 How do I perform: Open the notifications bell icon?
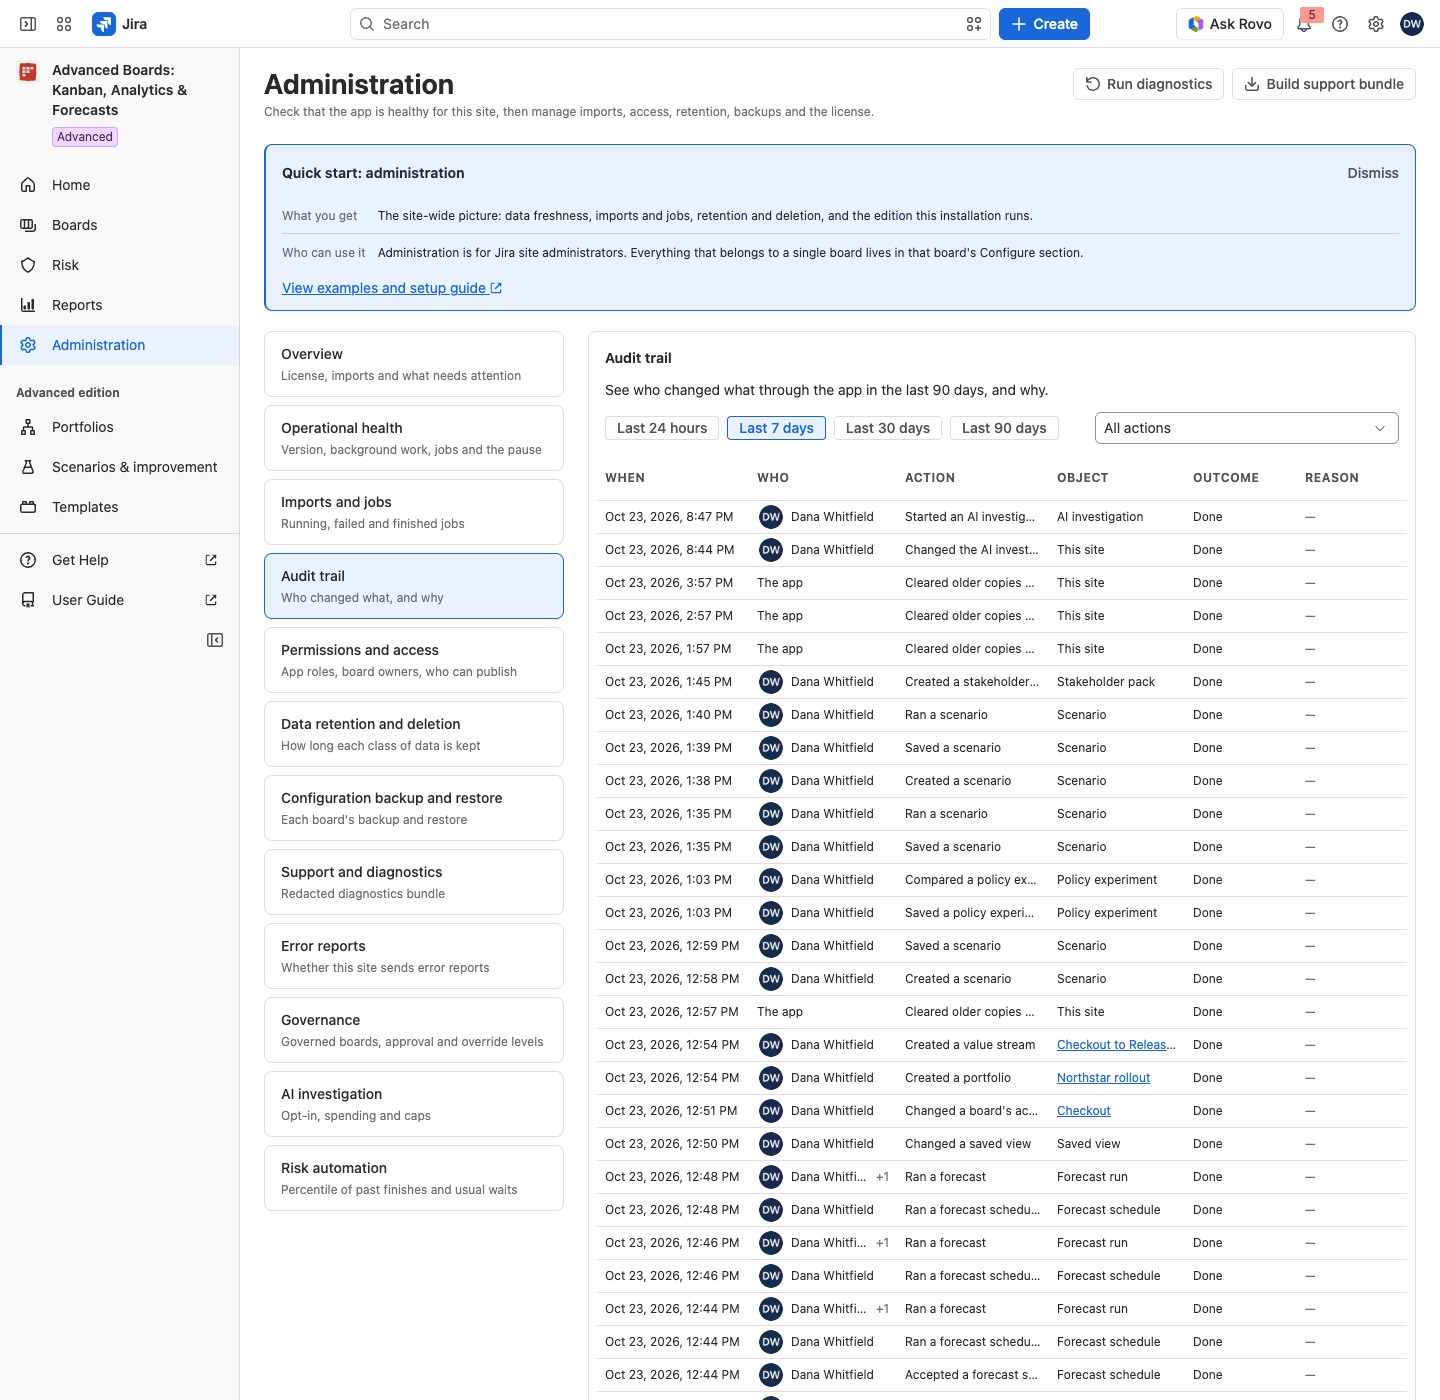pyautogui.click(x=1304, y=24)
